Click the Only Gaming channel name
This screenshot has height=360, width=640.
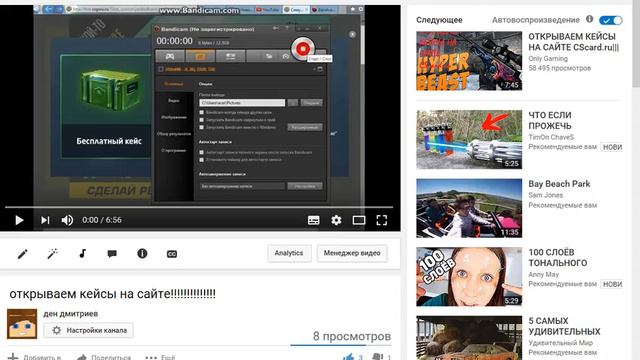click(x=548, y=59)
